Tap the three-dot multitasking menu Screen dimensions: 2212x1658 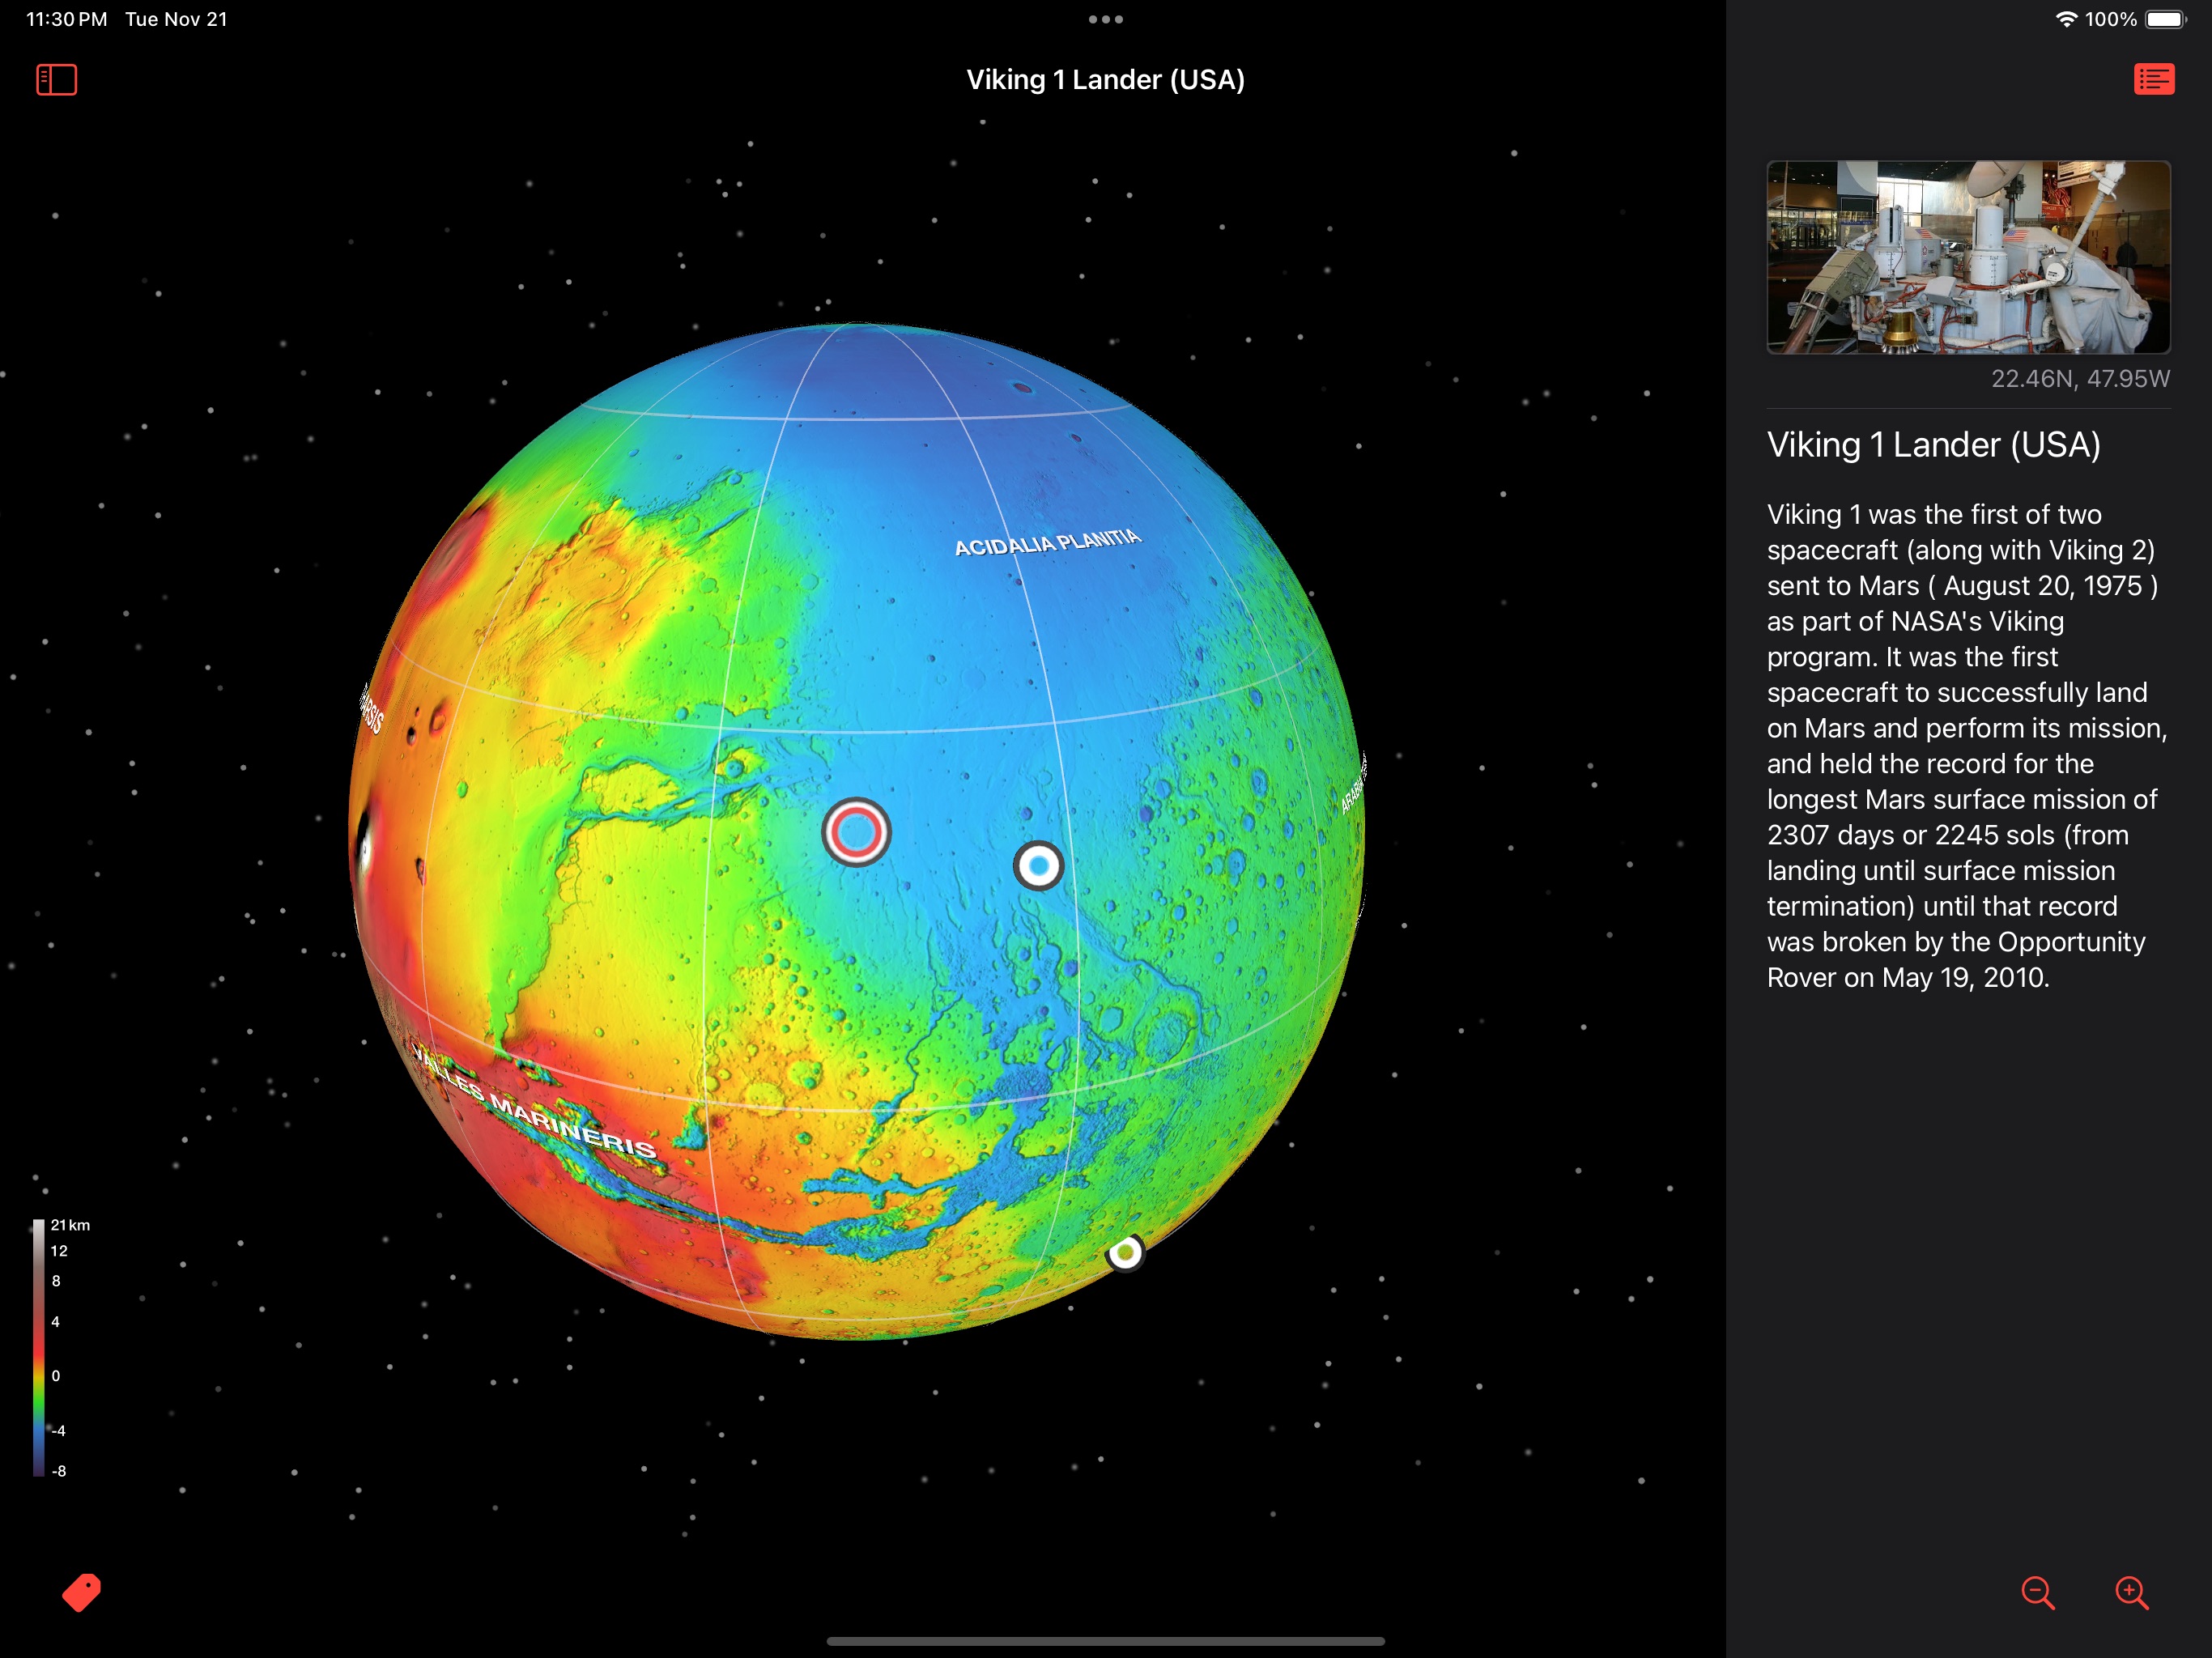point(1105,19)
